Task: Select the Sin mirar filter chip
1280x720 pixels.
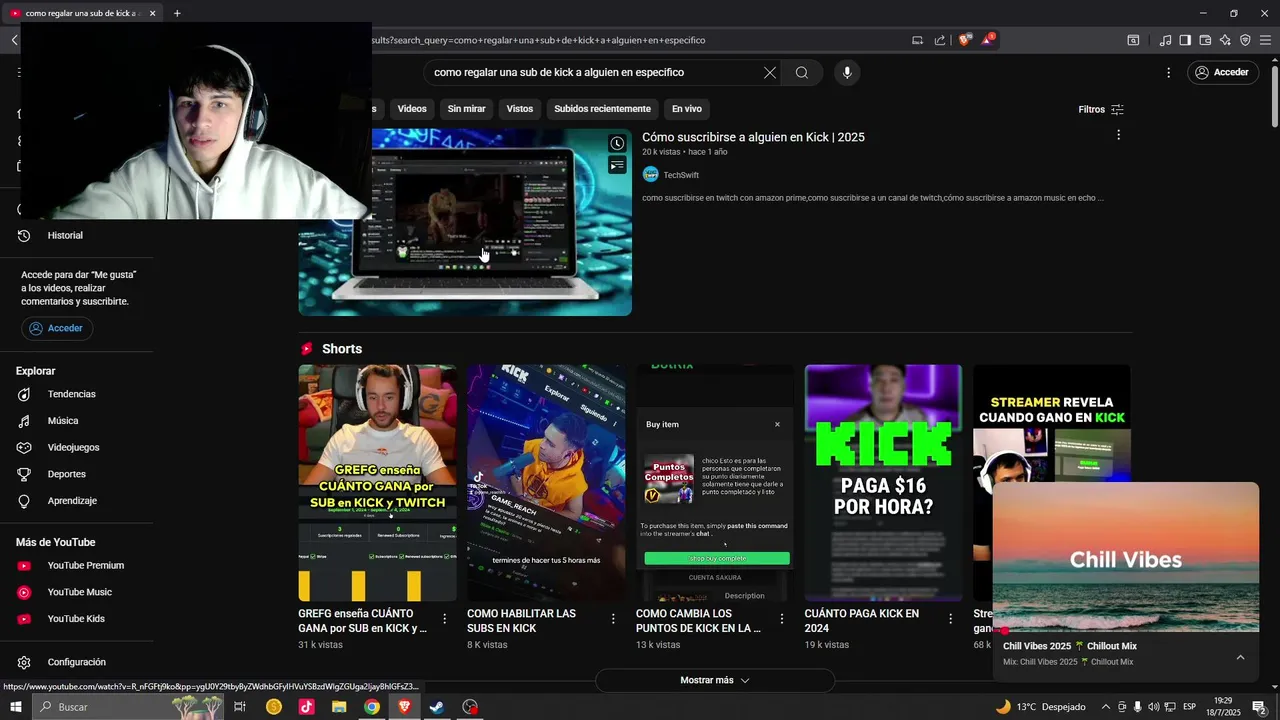Action: coord(467,109)
